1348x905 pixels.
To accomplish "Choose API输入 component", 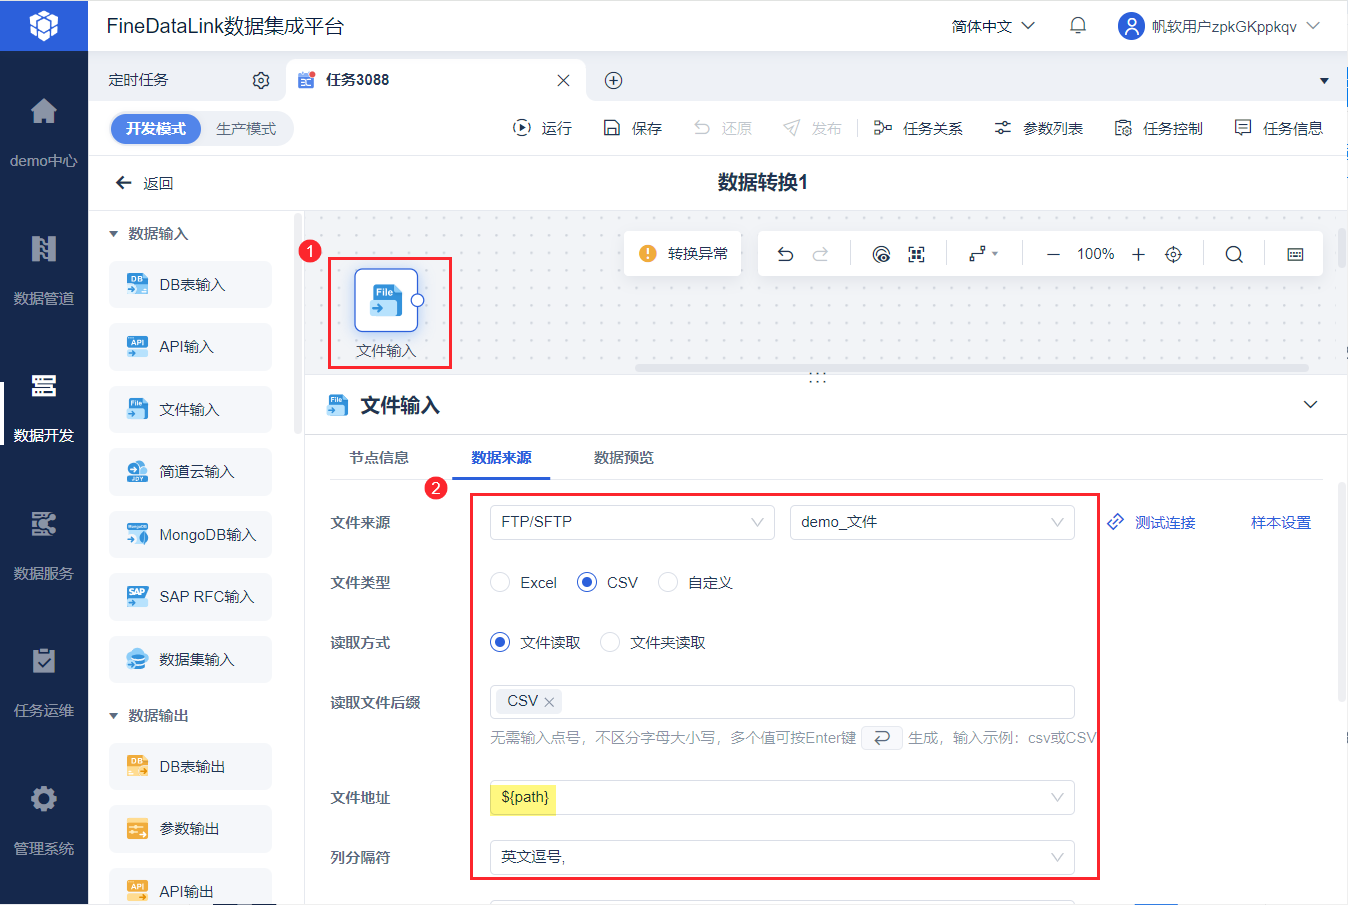I will click(190, 347).
